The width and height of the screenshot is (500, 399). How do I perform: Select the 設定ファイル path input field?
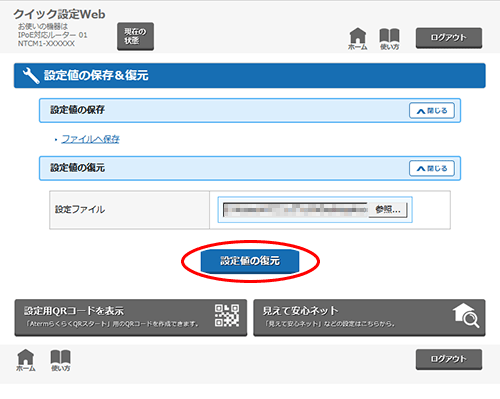[296, 210]
